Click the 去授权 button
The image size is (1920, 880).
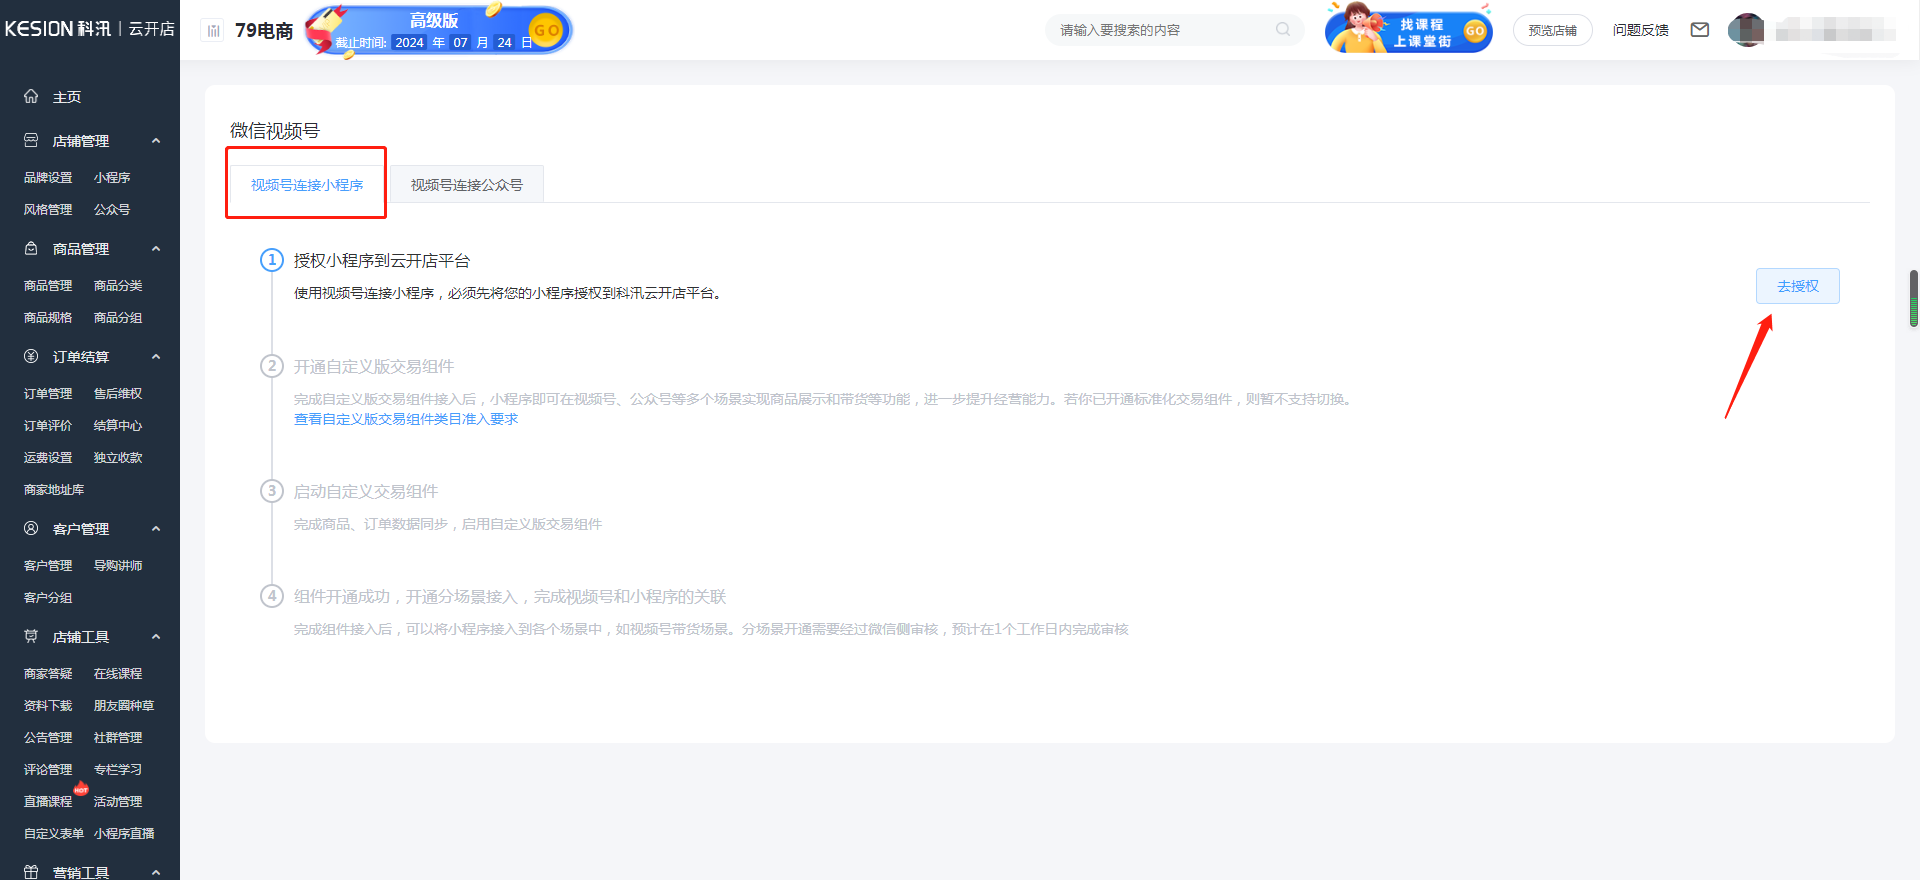tap(1797, 286)
